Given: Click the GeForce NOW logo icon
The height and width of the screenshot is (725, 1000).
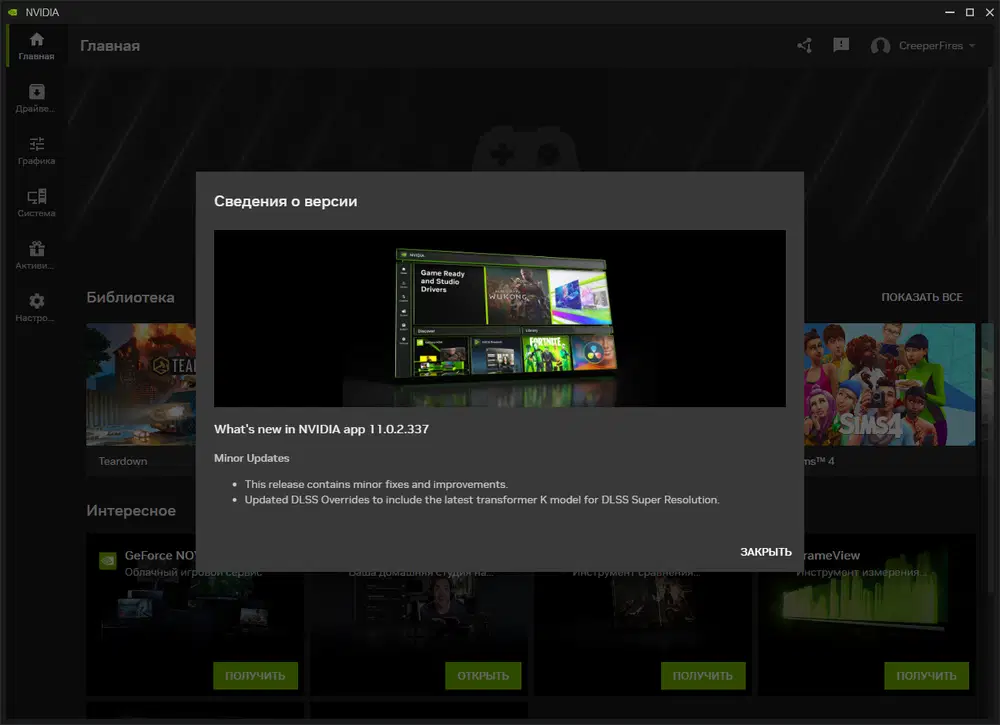Looking at the screenshot, I should coord(108,560).
